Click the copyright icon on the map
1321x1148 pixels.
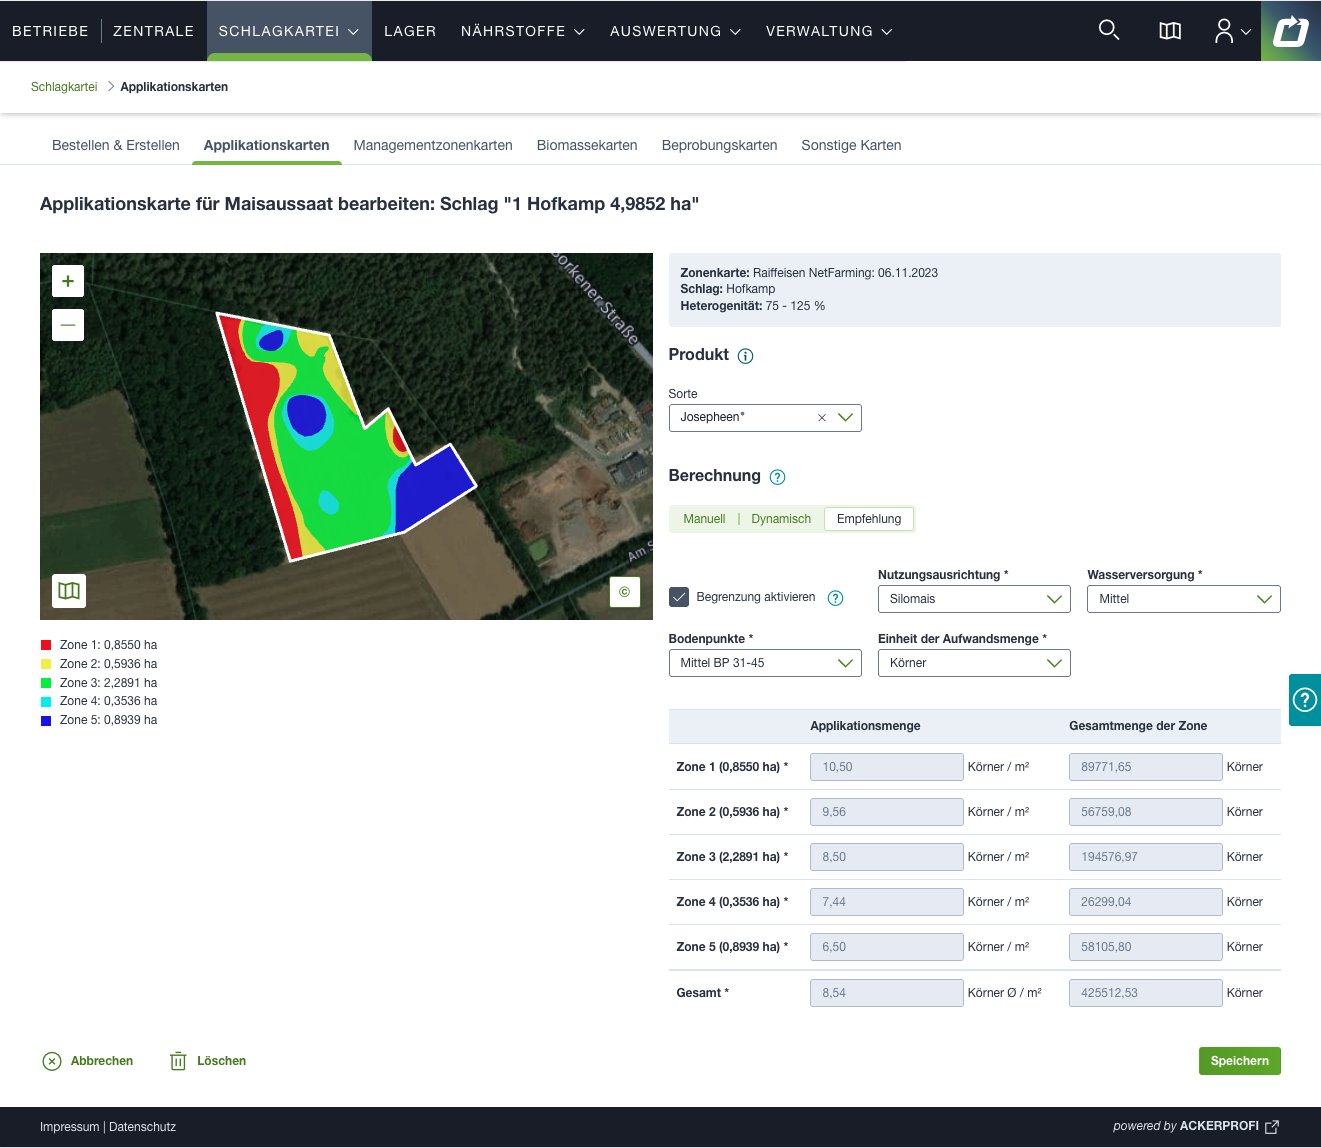pyautogui.click(x=624, y=592)
